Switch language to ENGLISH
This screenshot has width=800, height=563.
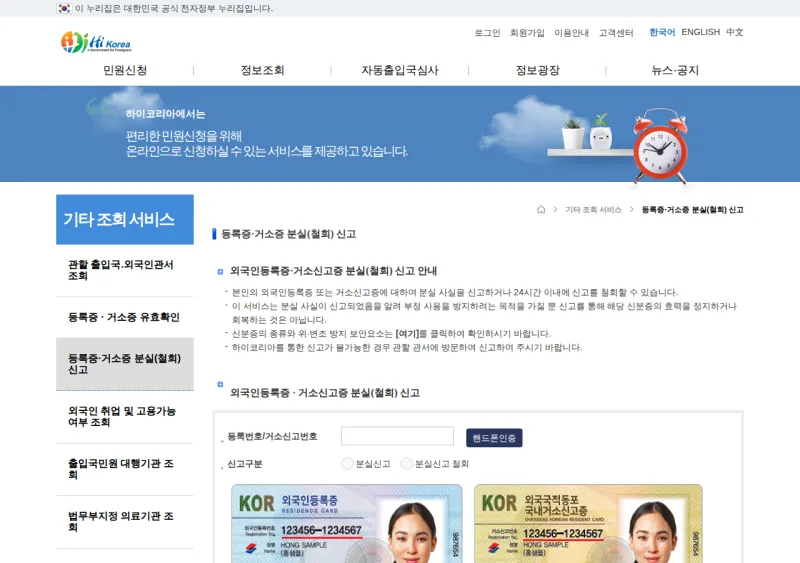click(x=701, y=32)
